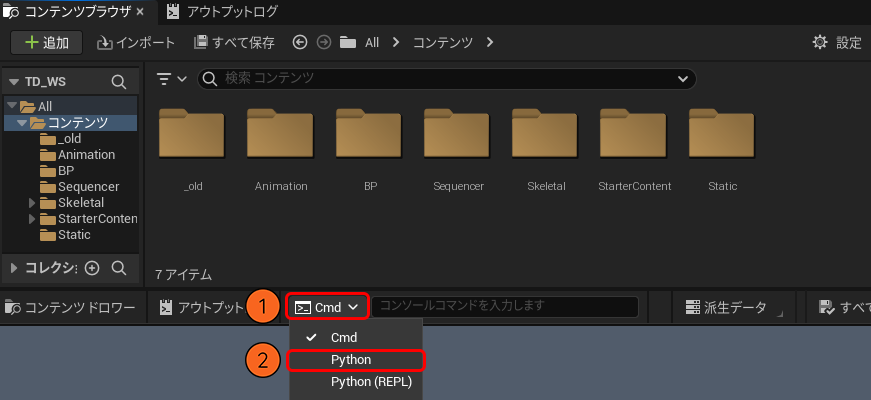The height and width of the screenshot is (400, 871).
Task: Select the コンテンツ folder in the tree
Action: [71, 122]
